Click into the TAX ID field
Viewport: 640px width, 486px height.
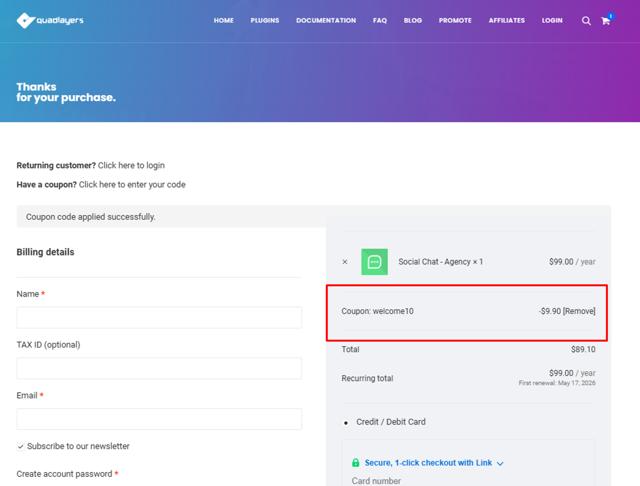click(x=159, y=368)
